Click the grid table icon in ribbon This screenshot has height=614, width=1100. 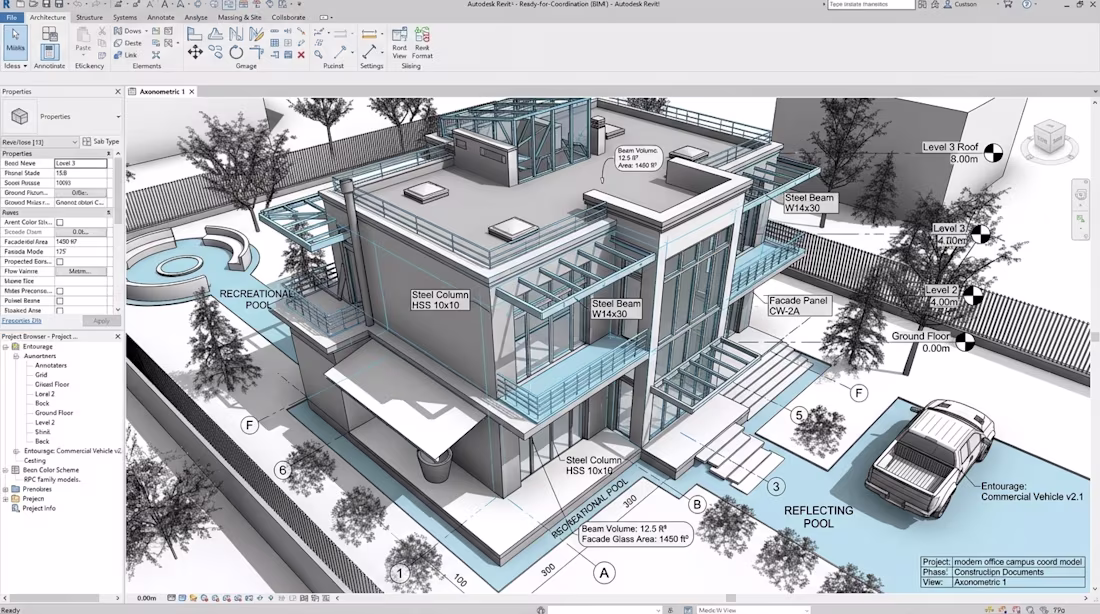coord(274,43)
